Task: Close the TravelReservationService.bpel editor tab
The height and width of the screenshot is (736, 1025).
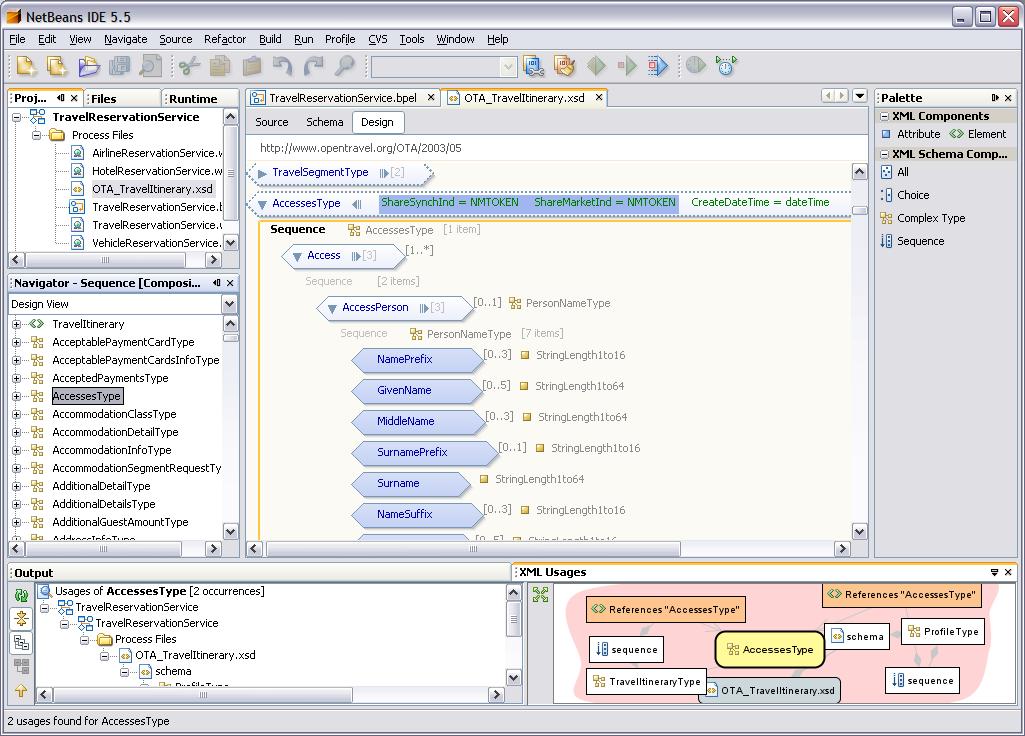Action: (x=431, y=97)
